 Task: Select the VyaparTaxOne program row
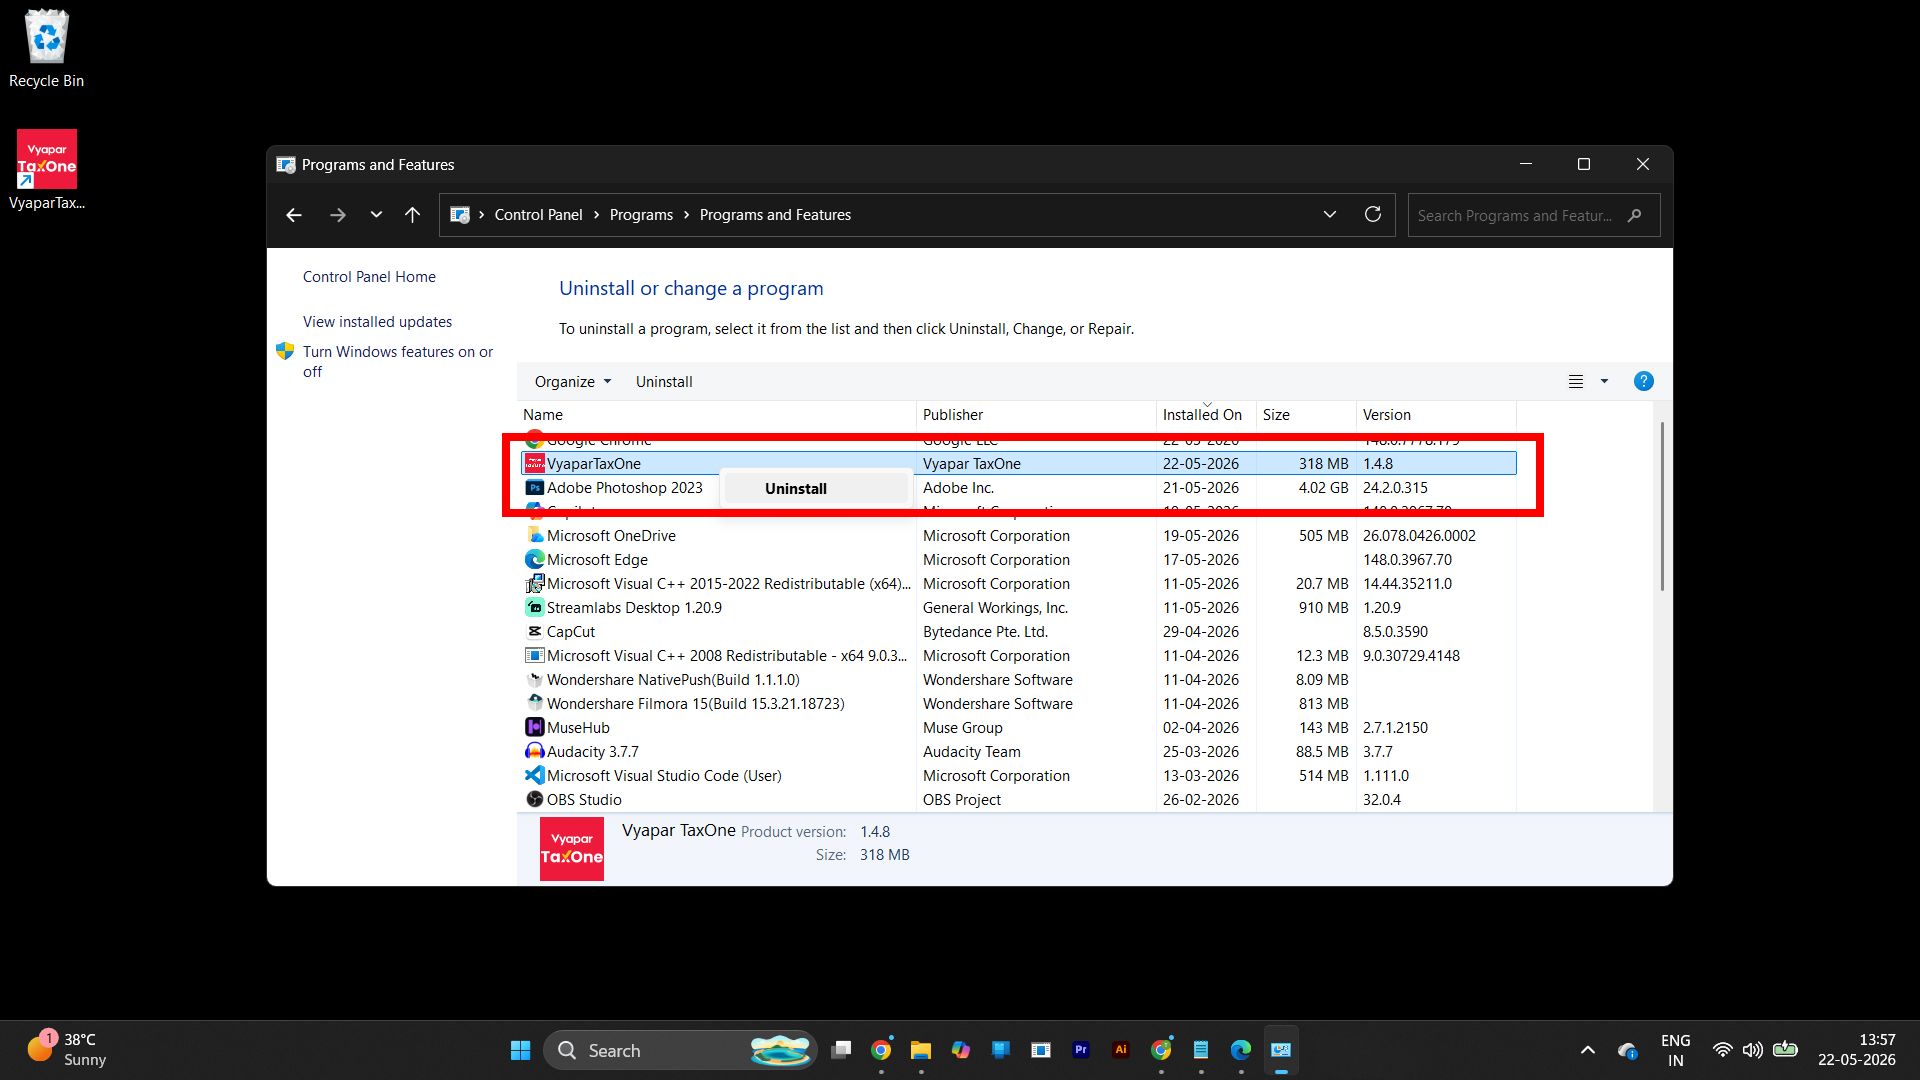1019,464
